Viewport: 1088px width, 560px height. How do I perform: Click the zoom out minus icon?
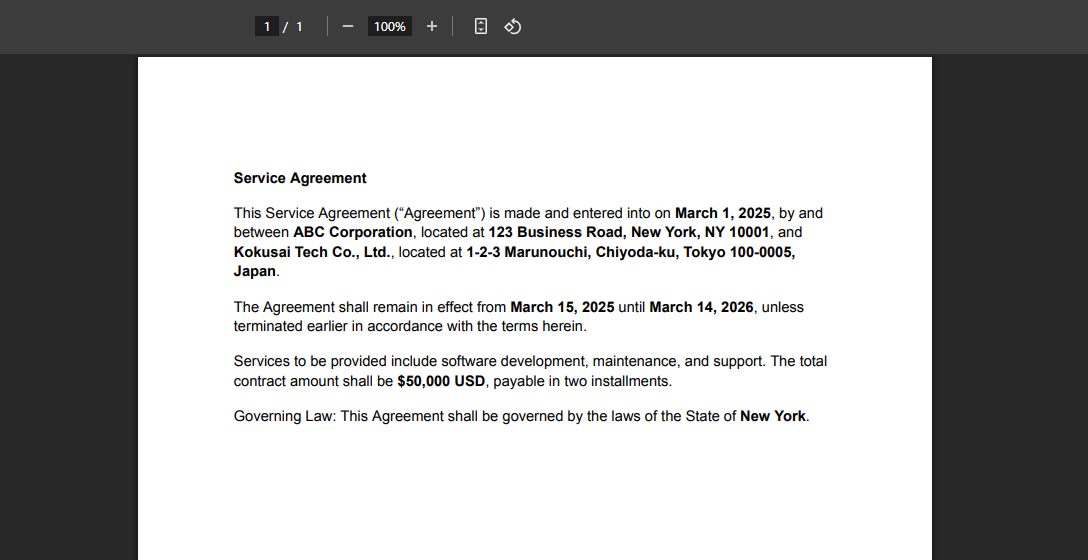pyautogui.click(x=348, y=26)
